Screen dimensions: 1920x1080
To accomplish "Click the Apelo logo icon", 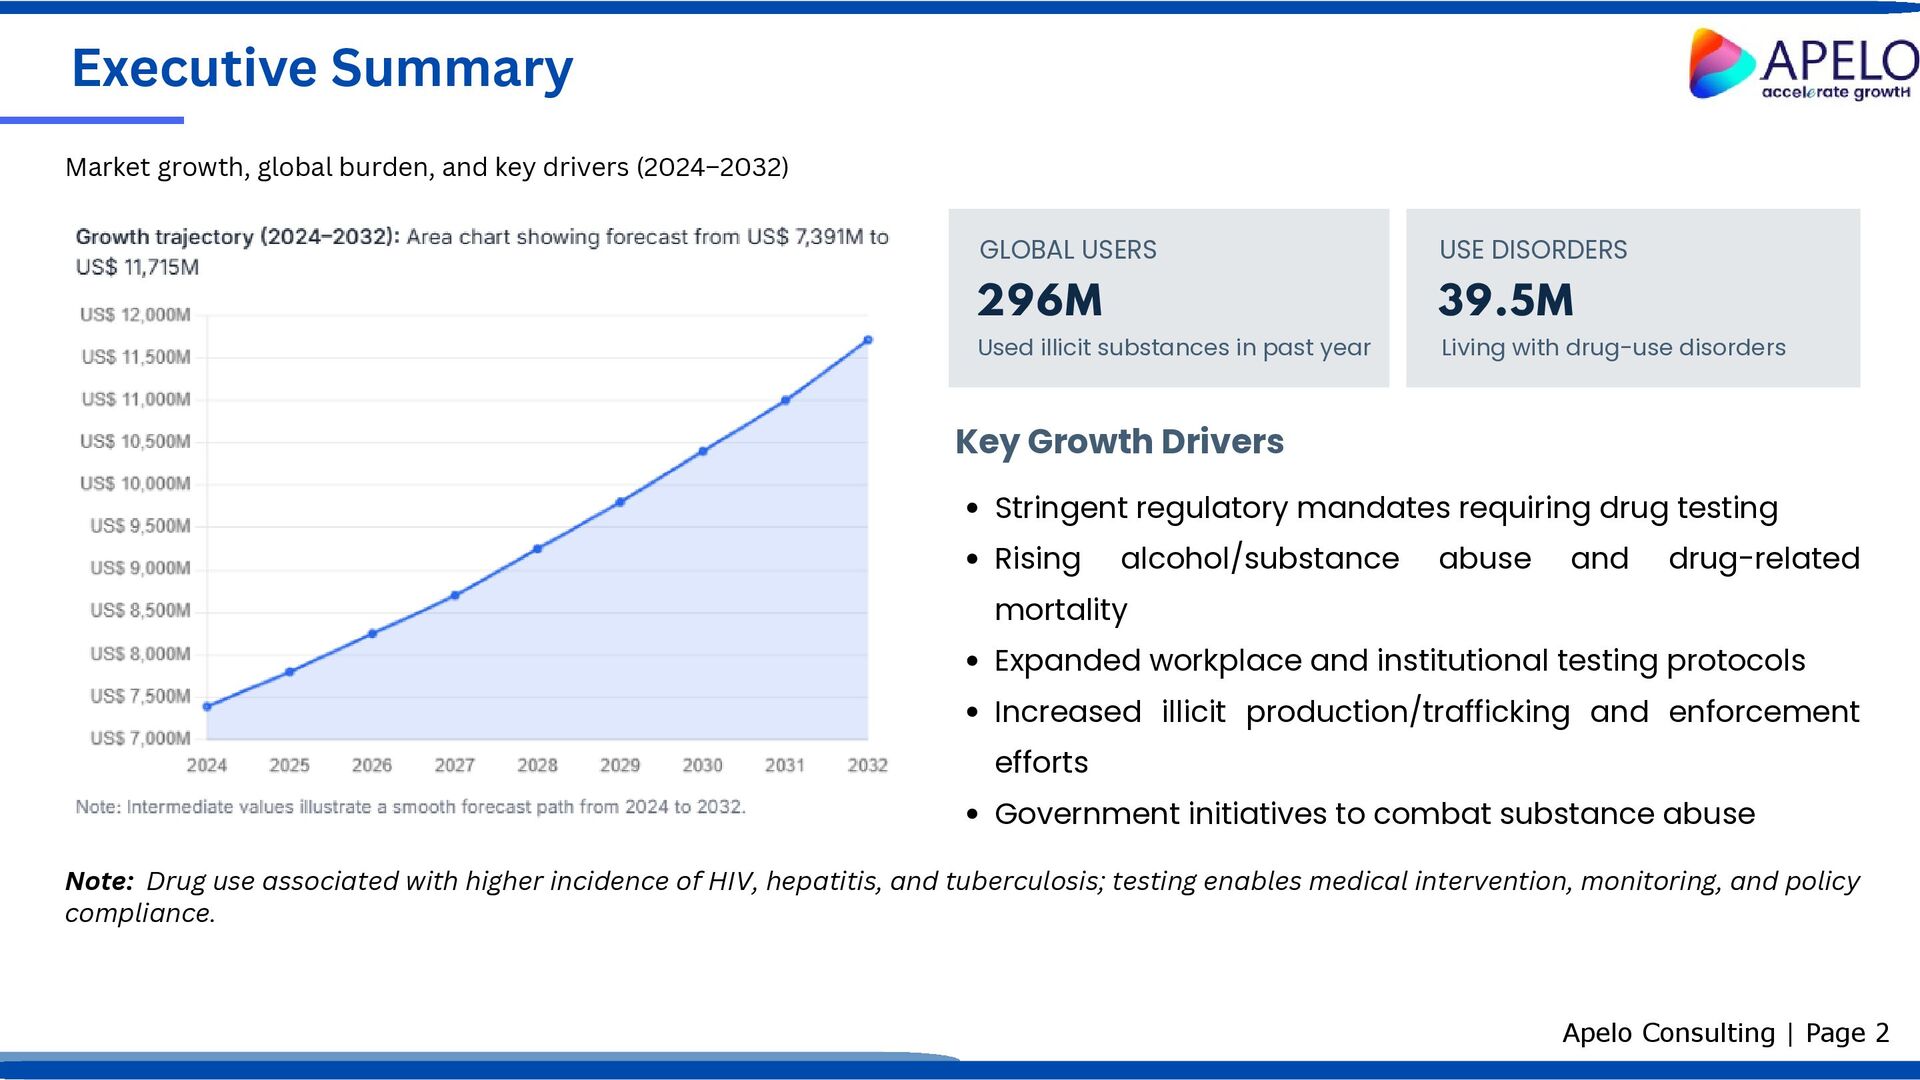I will click(1721, 63).
